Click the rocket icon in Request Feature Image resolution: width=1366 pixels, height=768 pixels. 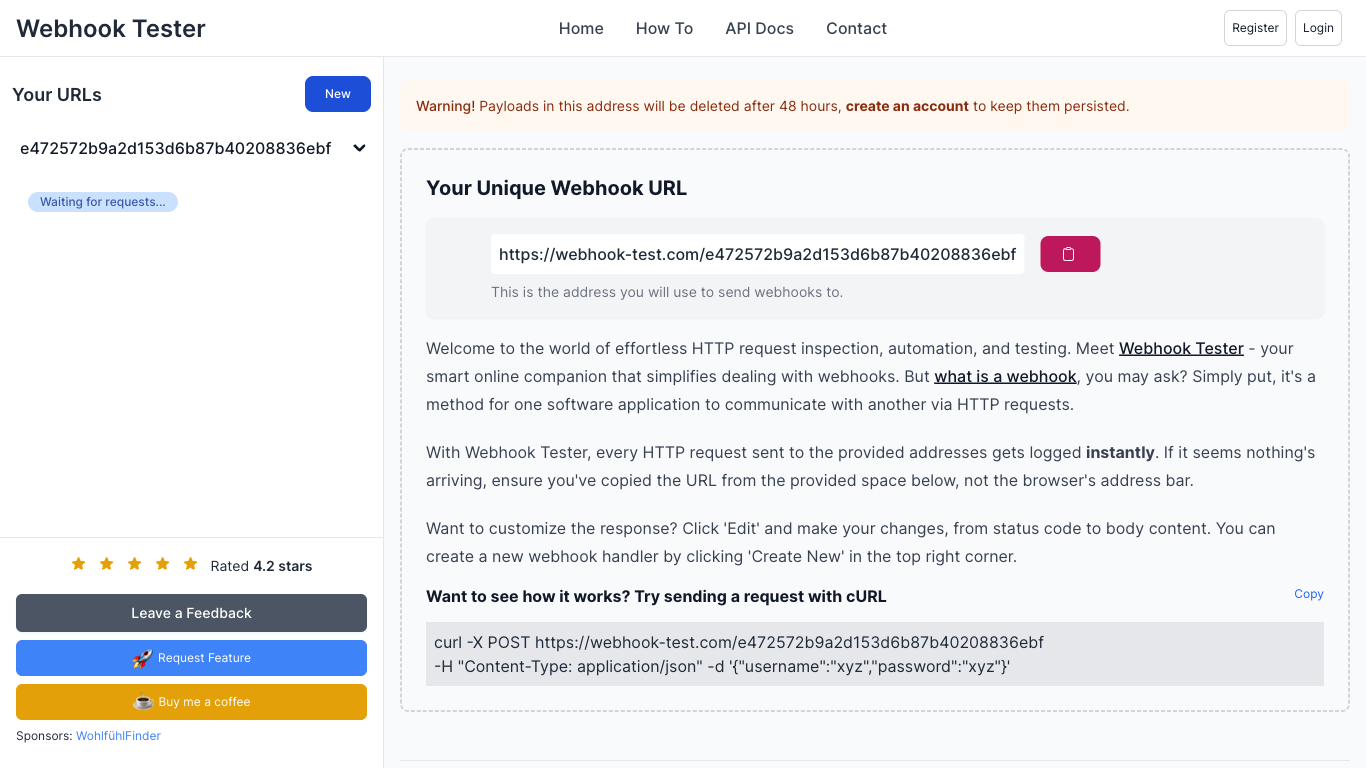coord(142,658)
